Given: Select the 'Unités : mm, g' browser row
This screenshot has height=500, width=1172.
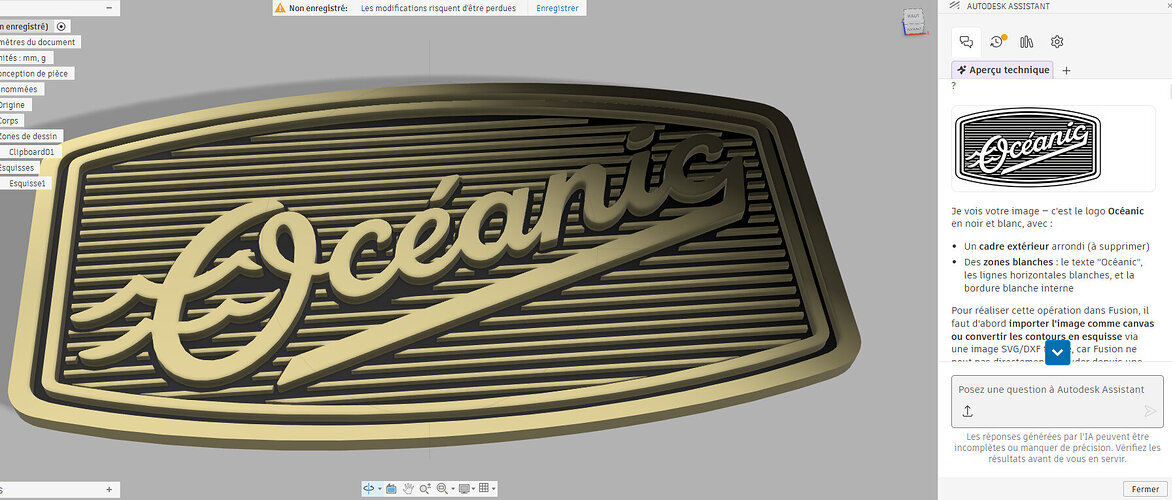Looking at the screenshot, I should [25, 58].
